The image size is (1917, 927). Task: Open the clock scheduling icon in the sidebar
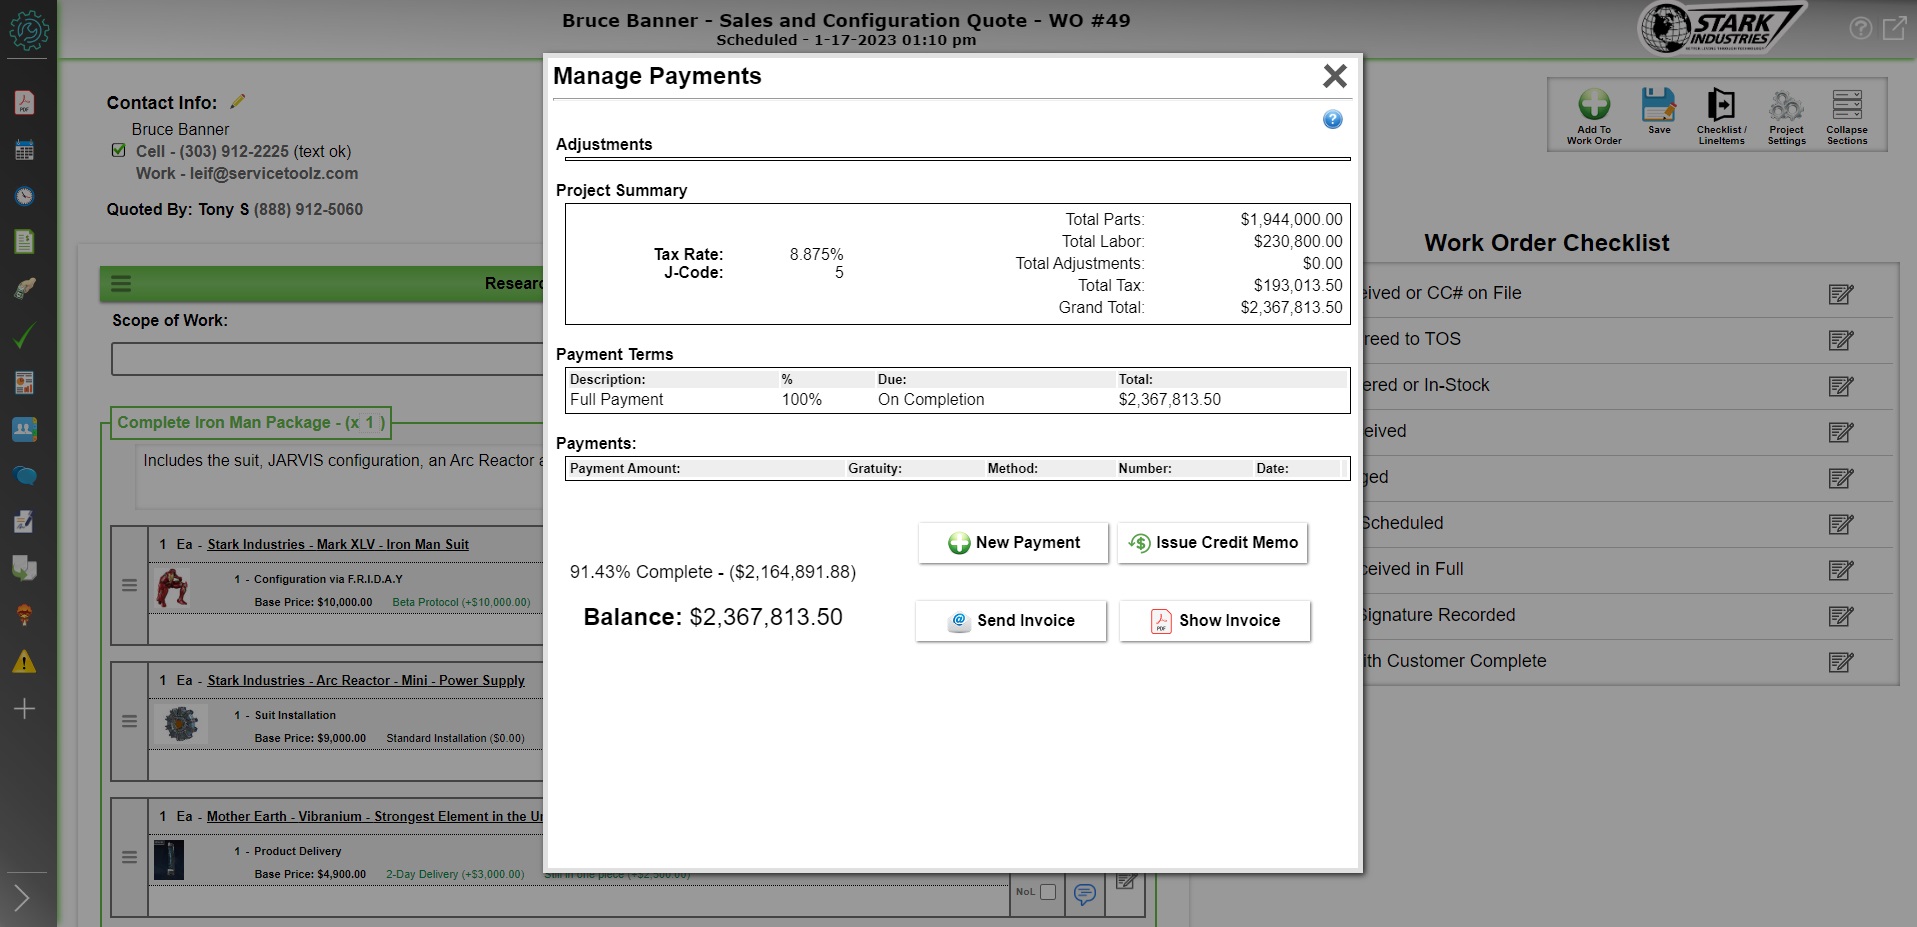pyautogui.click(x=25, y=196)
